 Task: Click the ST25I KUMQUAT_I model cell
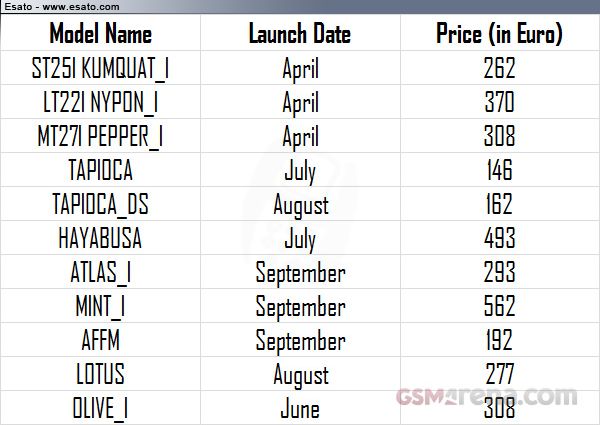[x=101, y=68]
